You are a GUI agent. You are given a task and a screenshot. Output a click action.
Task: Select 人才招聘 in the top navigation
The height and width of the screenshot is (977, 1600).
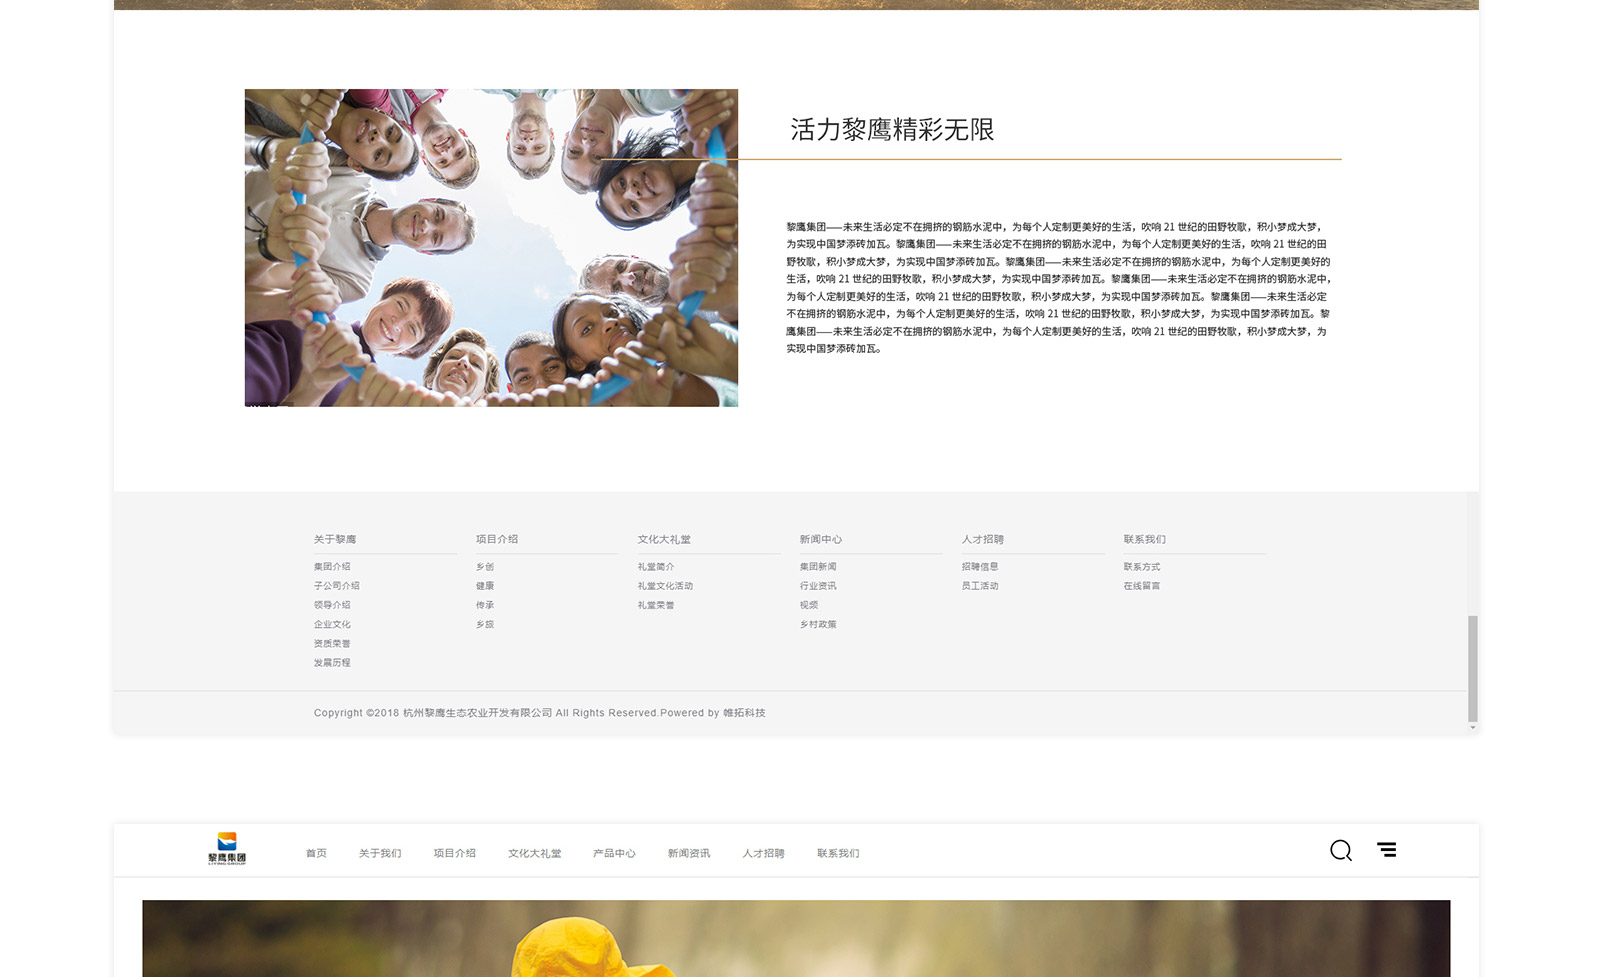point(763,854)
